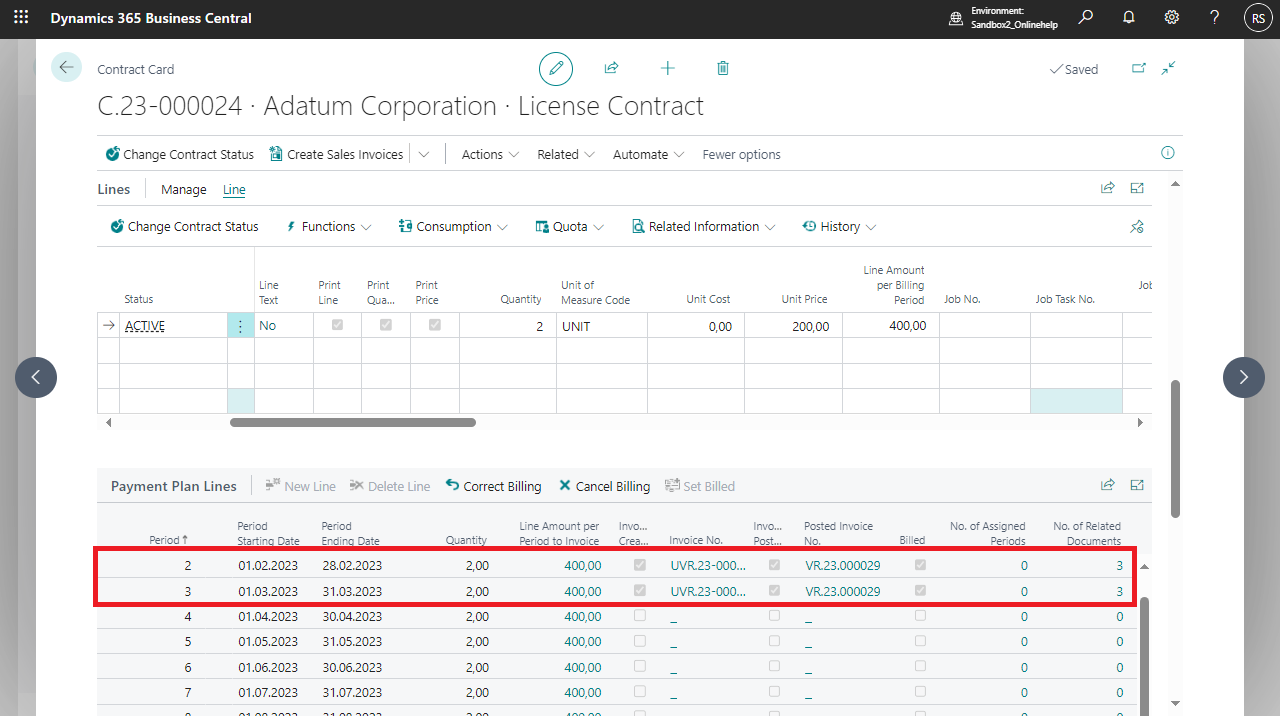The width and height of the screenshot is (1280, 716).
Task: Click Fewer options
Action: pos(741,154)
